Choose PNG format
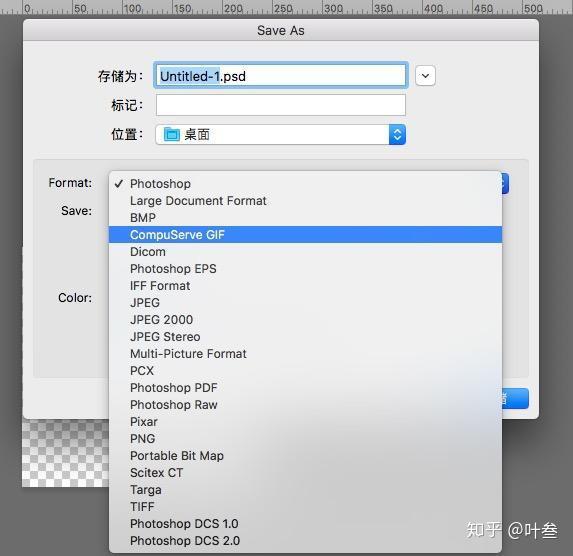 point(305,439)
